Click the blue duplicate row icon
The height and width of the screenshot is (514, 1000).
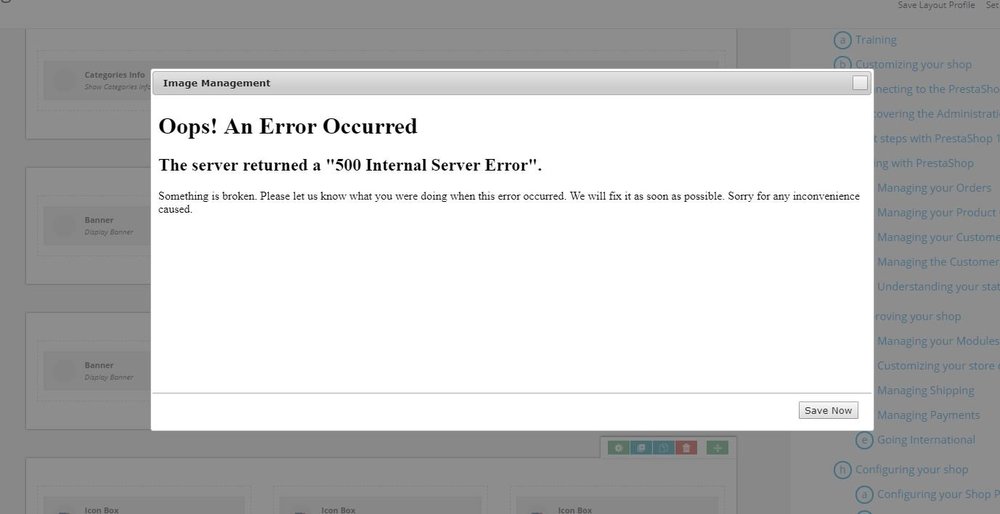click(641, 448)
